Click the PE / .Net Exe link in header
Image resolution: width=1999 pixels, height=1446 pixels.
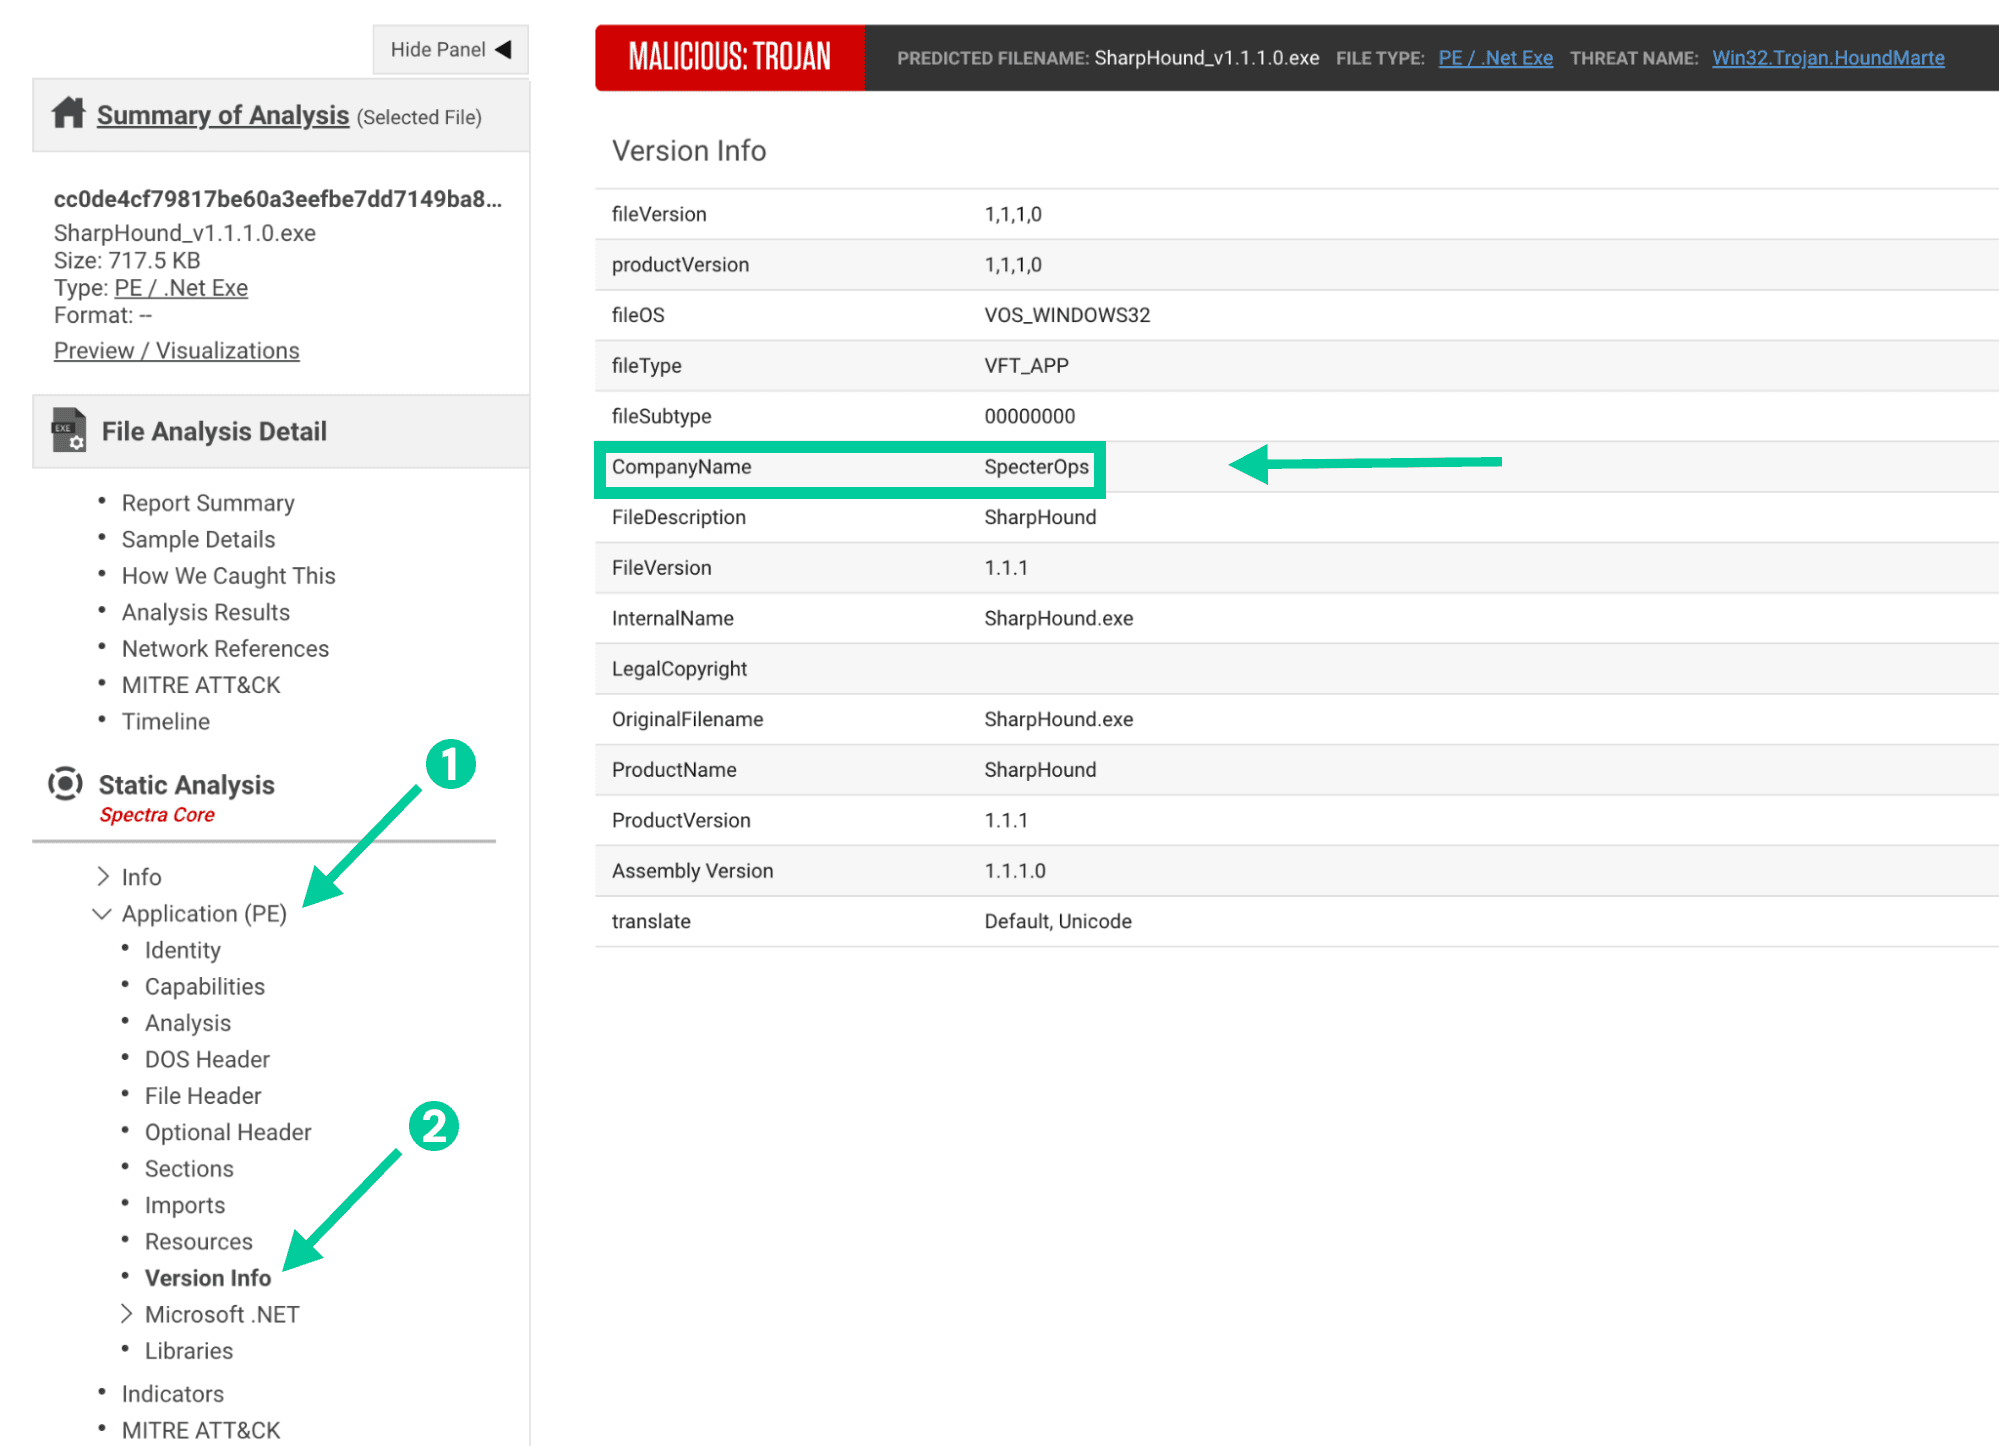pyautogui.click(x=1495, y=58)
